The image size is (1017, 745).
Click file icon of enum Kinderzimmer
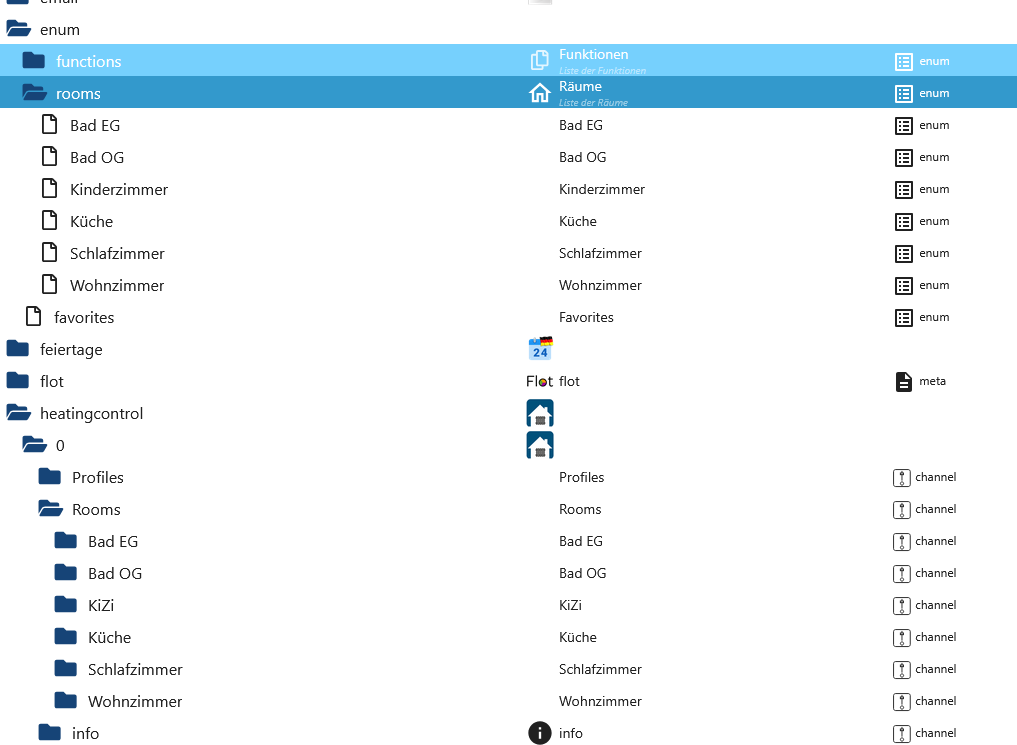(49, 188)
